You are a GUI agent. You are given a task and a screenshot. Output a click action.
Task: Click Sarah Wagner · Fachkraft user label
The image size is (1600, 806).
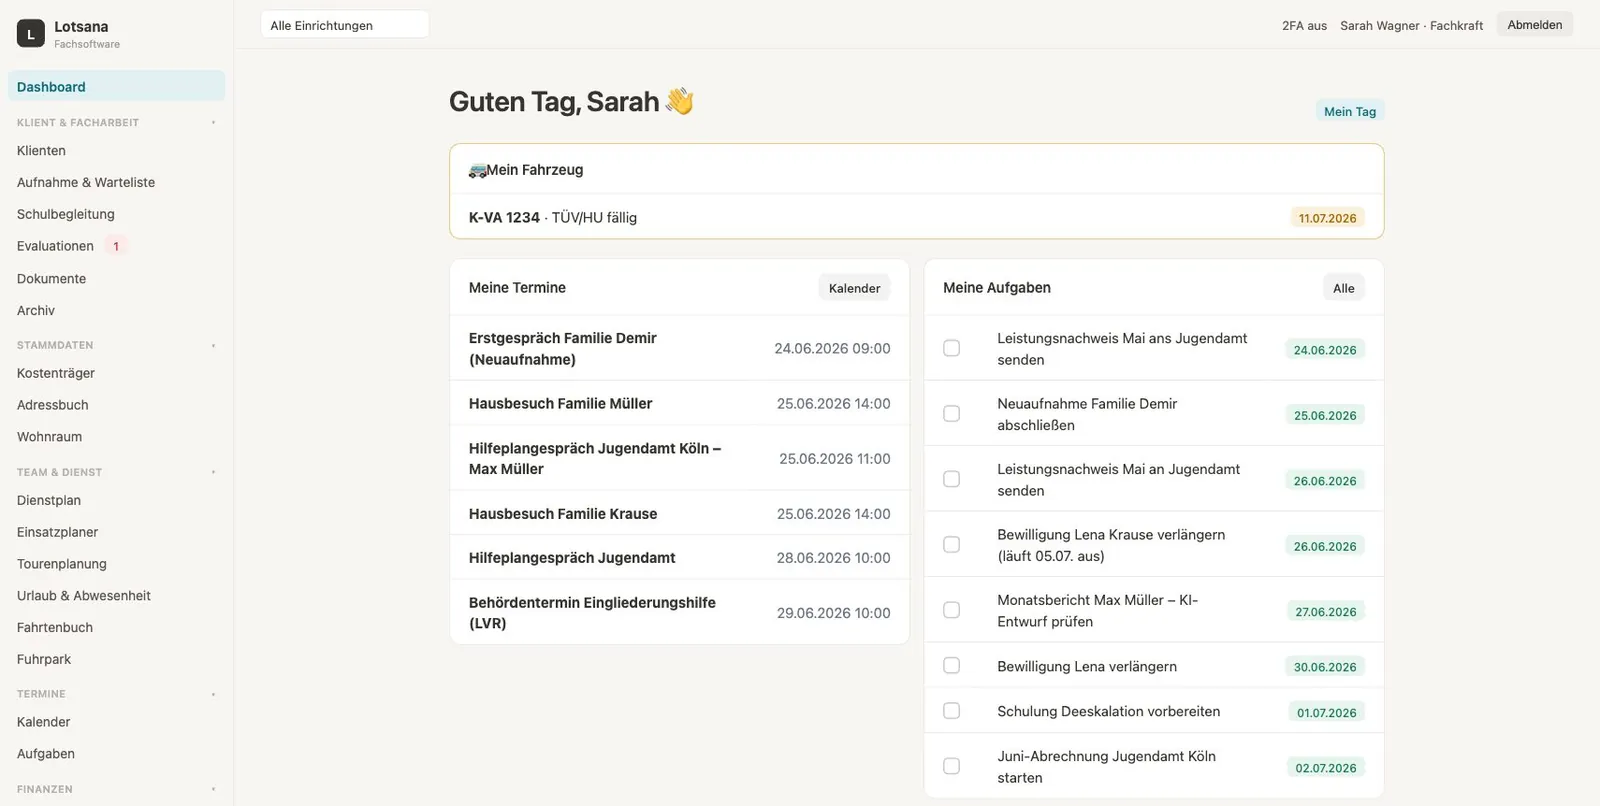[1411, 26]
